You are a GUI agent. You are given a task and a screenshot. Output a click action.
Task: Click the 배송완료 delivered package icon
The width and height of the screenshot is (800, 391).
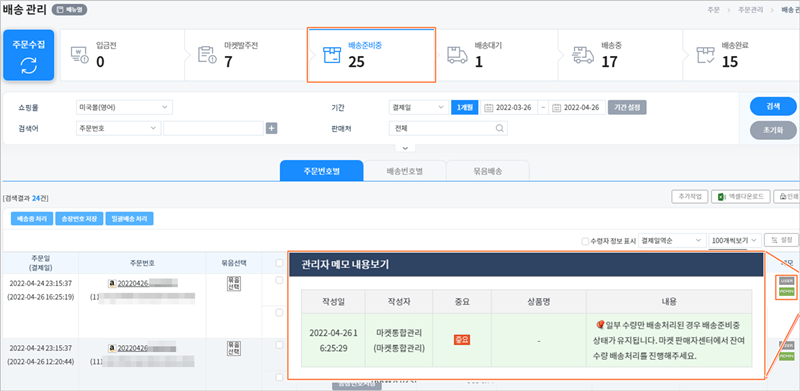pyautogui.click(x=706, y=55)
